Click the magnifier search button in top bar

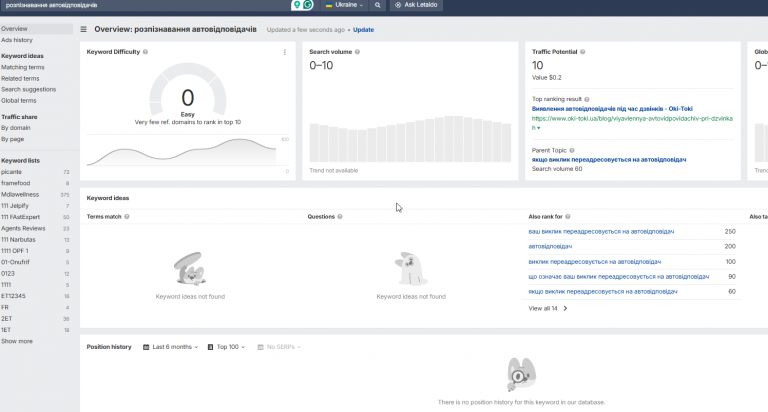[378, 5]
